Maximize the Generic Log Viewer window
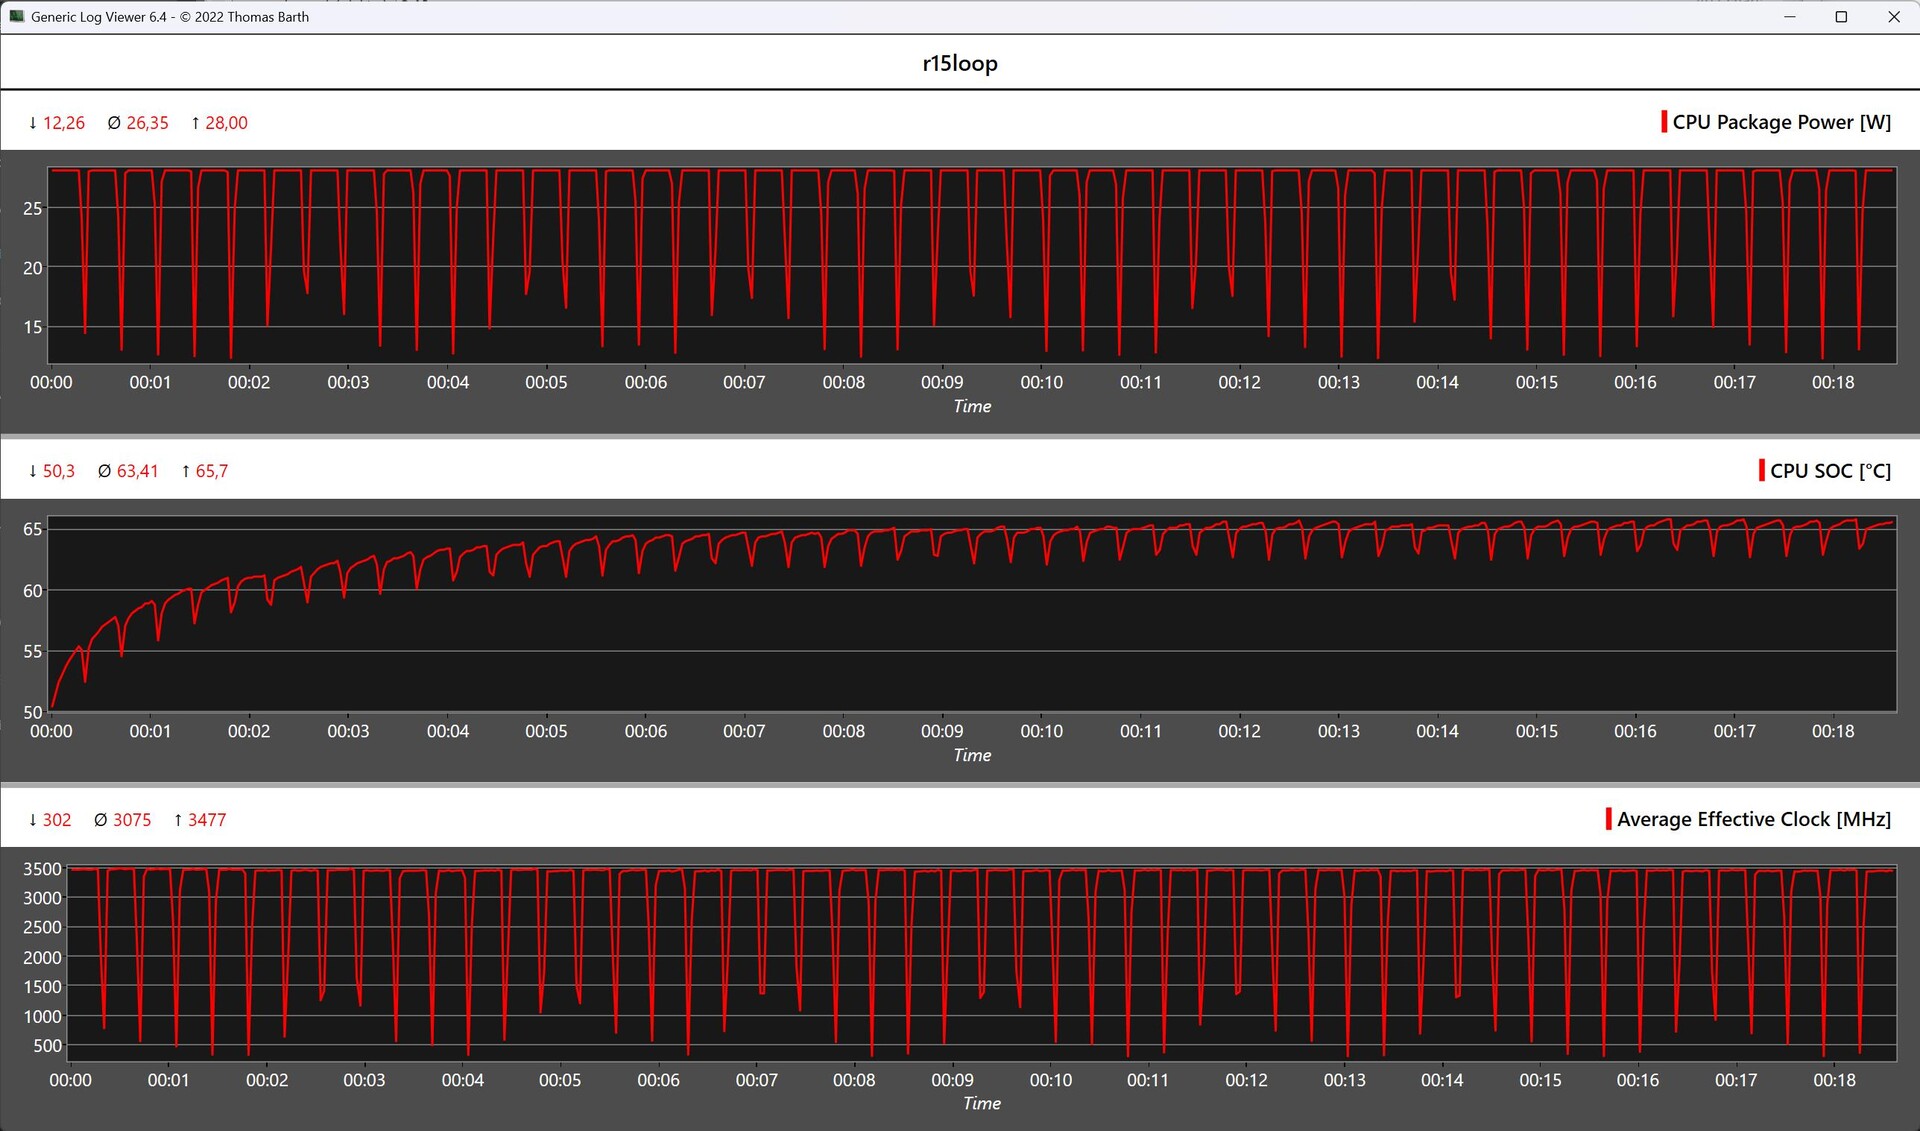The width and height of the screenshot is (1920, 1131). (x=1841, y=17)
